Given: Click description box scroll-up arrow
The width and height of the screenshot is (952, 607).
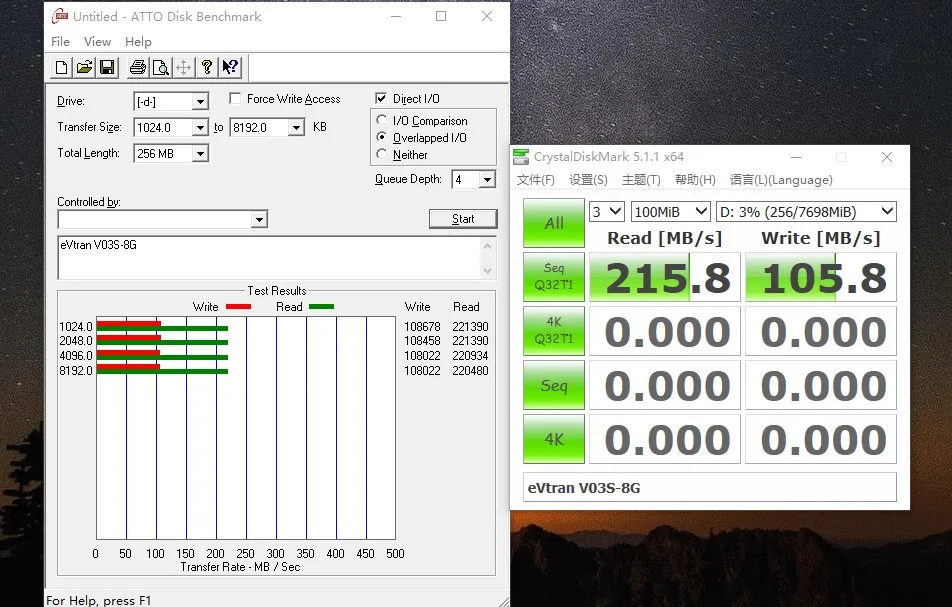Looking at the screenshot, I should [x=488, y=246].
